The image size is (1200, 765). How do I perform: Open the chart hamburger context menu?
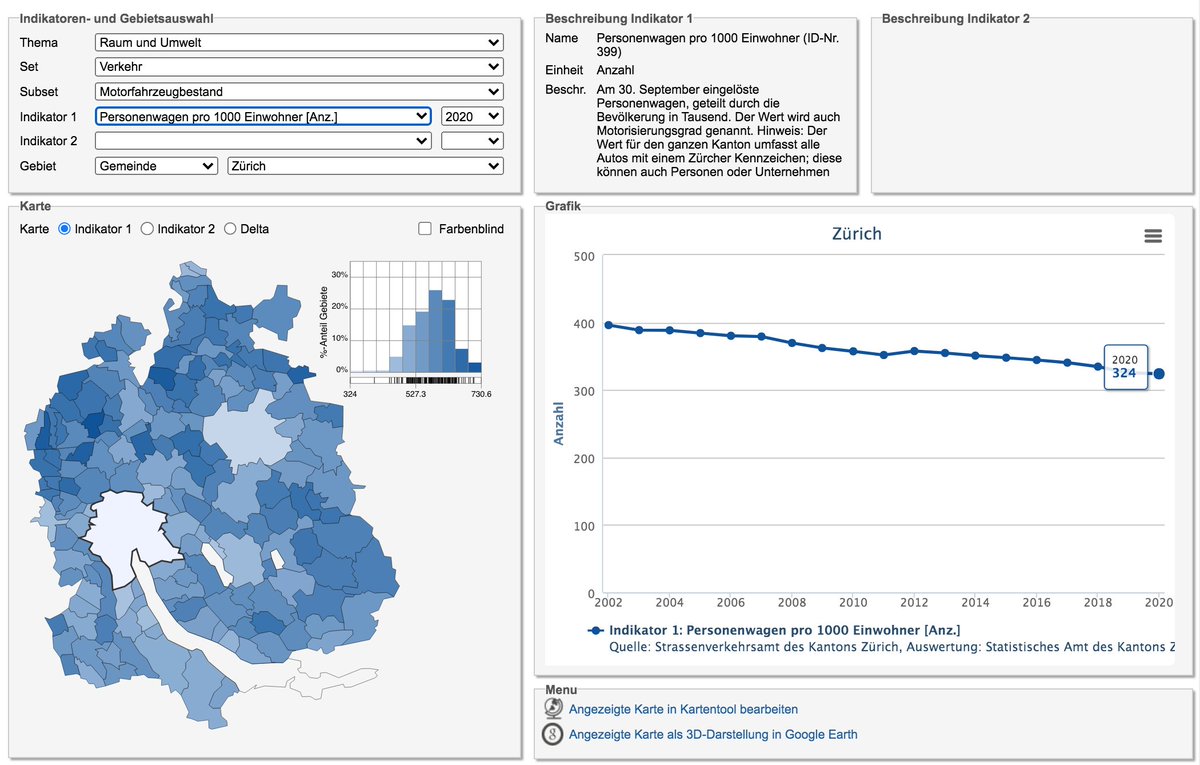tap(1153, 236)
